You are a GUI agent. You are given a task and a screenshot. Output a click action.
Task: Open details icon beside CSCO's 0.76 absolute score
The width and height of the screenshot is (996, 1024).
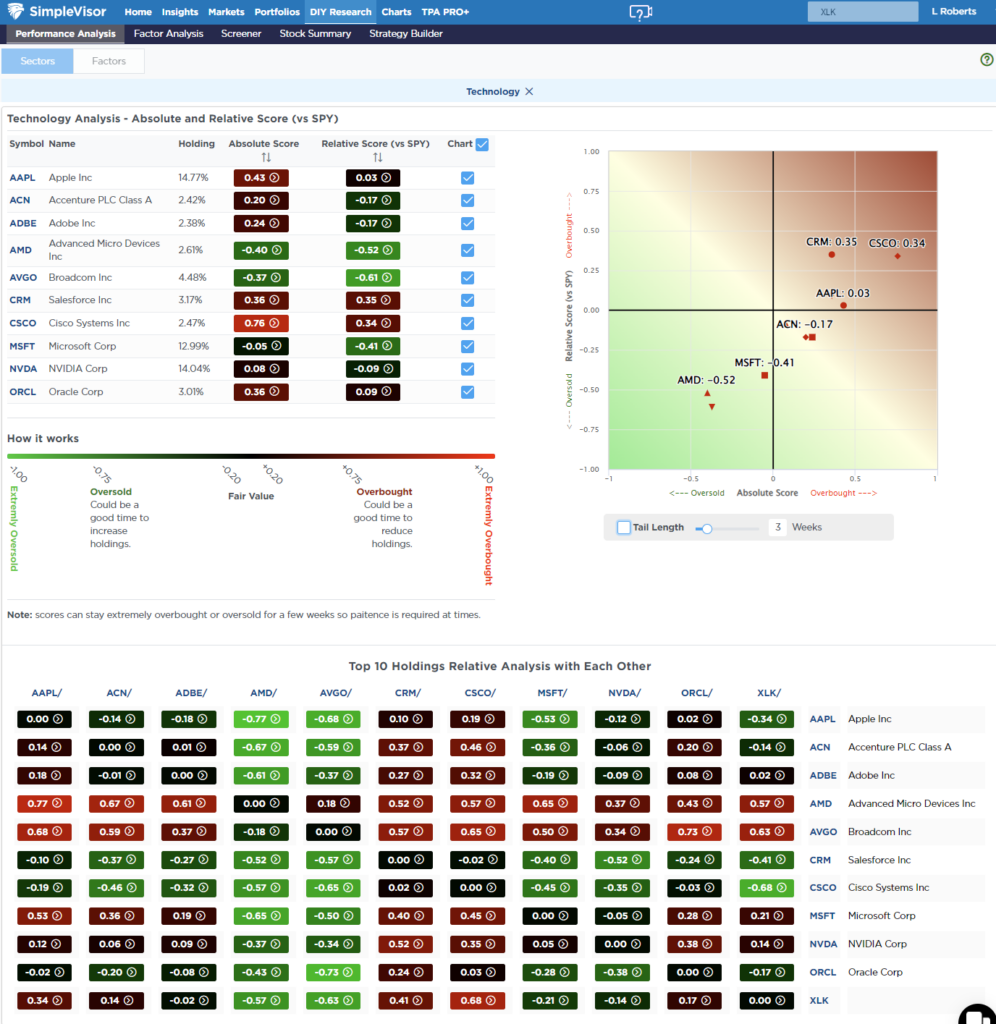pyautogui.click(x=275, y=322)
